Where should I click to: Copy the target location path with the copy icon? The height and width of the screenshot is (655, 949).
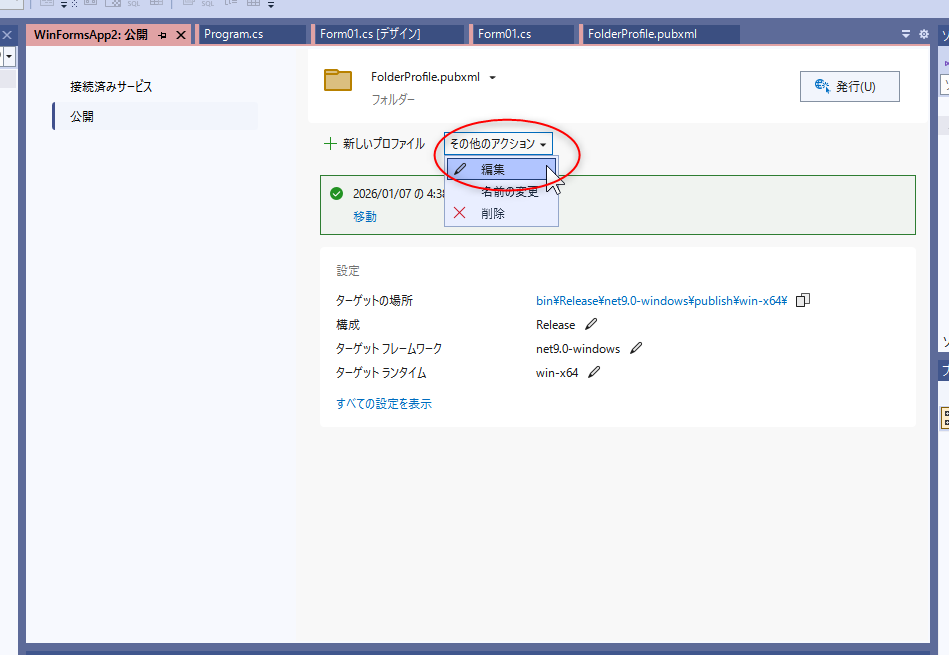coord(802,300)
